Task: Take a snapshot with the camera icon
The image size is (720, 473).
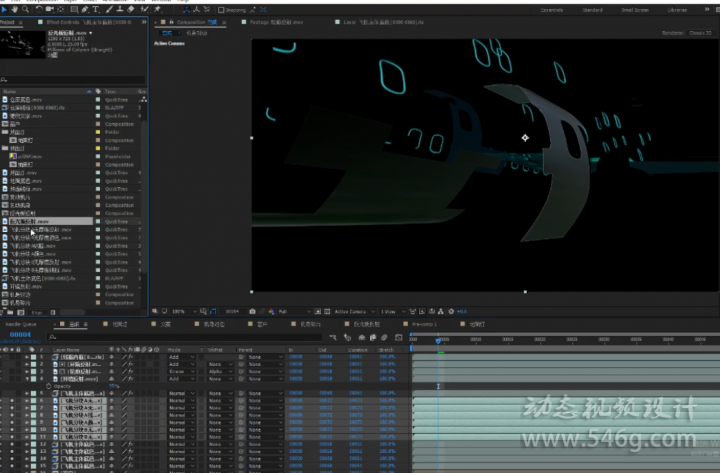Action: tap(252, 311)
